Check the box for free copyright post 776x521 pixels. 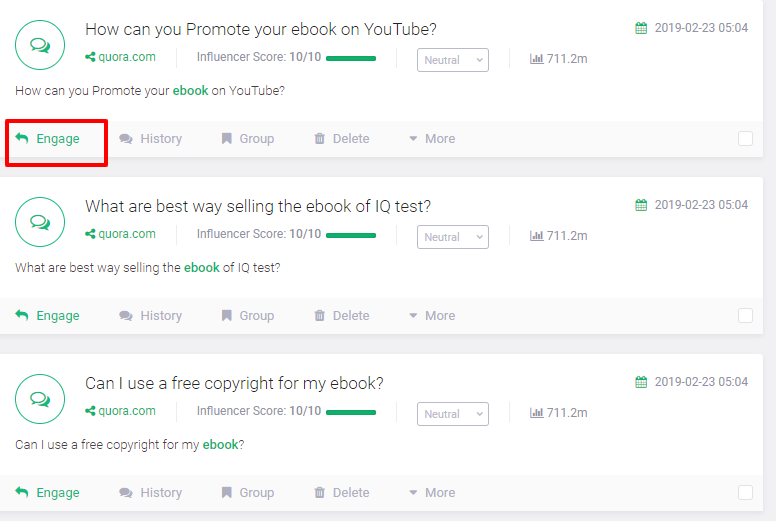(x=745, y=493)
